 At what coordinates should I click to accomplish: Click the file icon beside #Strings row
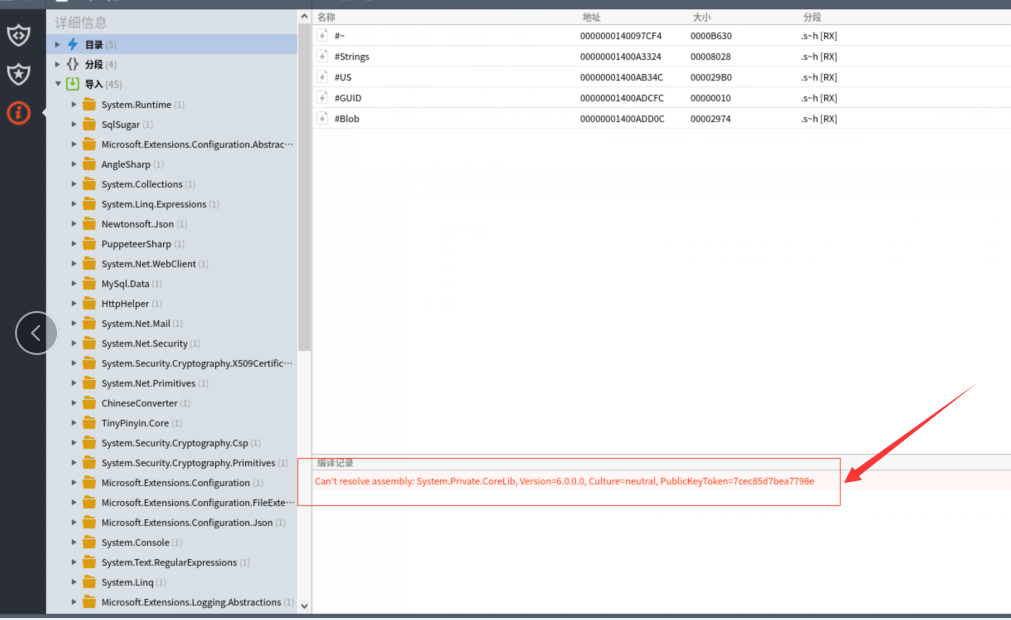(323, 57)
